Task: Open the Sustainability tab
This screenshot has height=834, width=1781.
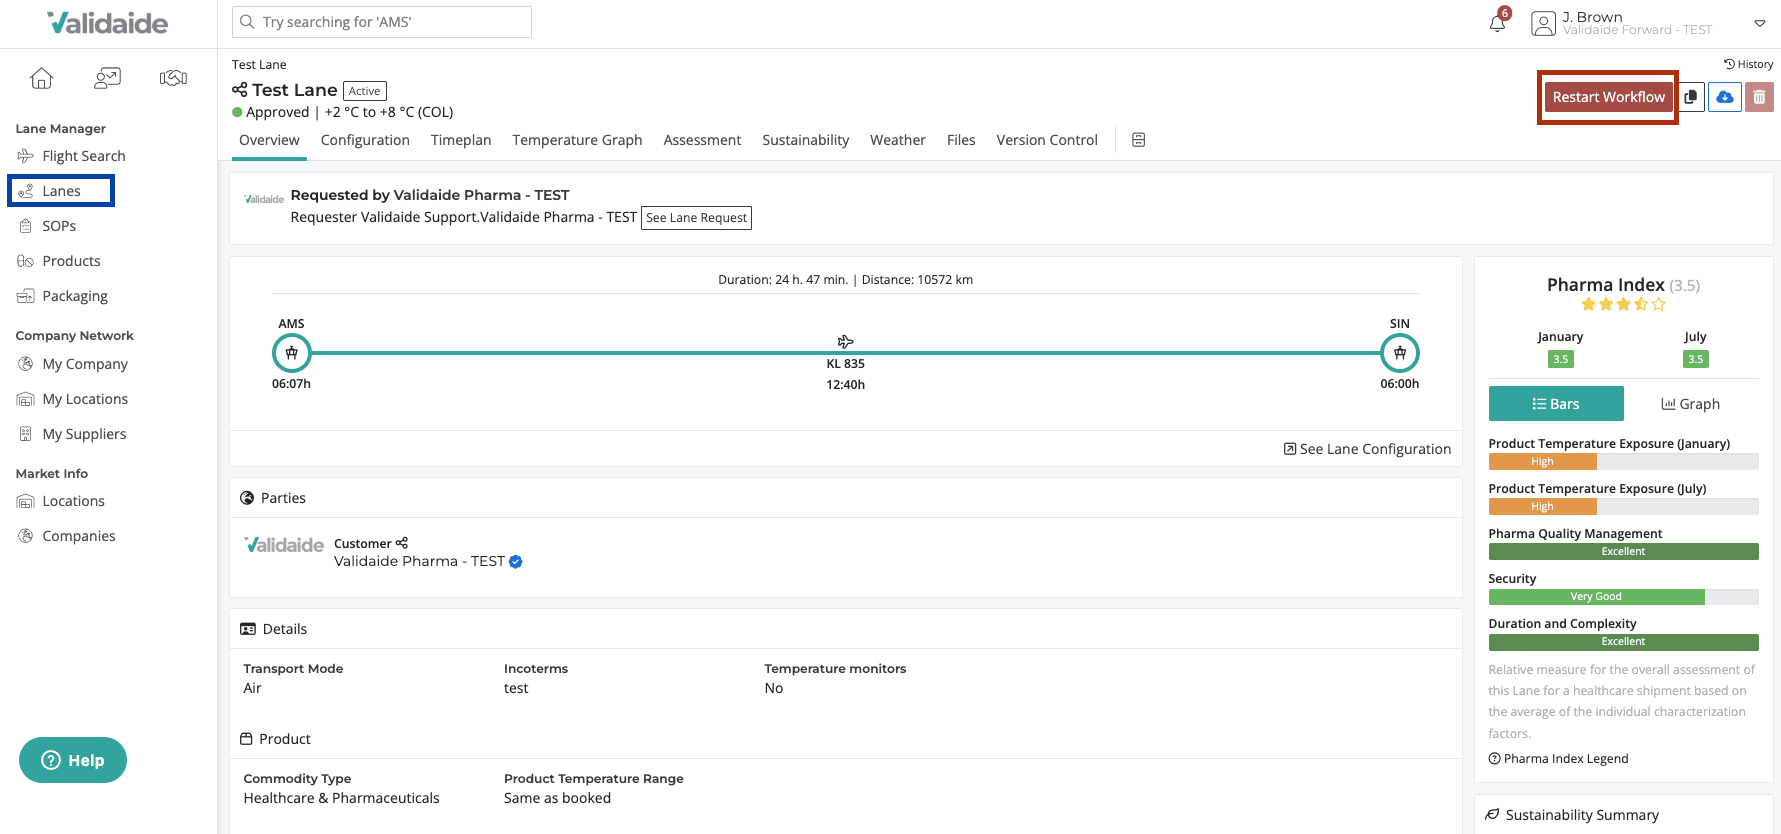Action: click(x=805, y=140)
